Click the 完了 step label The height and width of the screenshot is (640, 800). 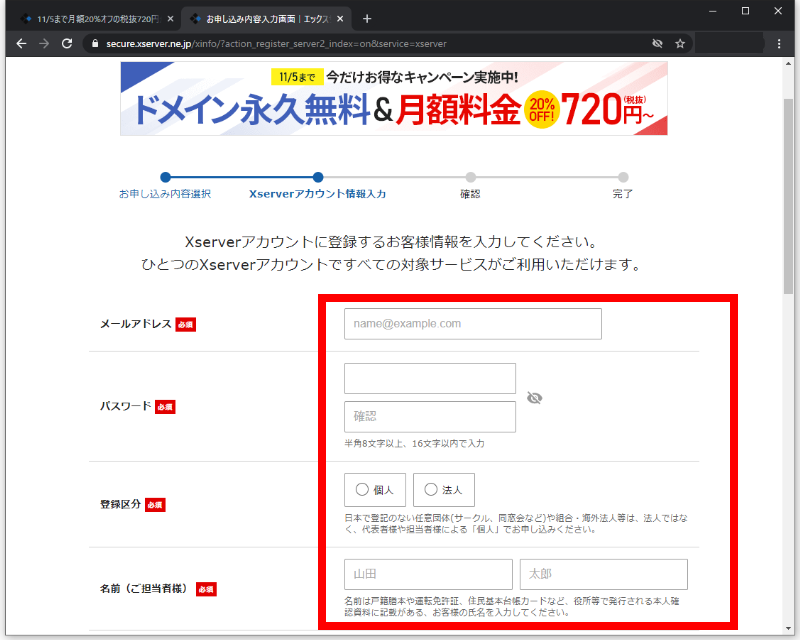coord(622,194)
